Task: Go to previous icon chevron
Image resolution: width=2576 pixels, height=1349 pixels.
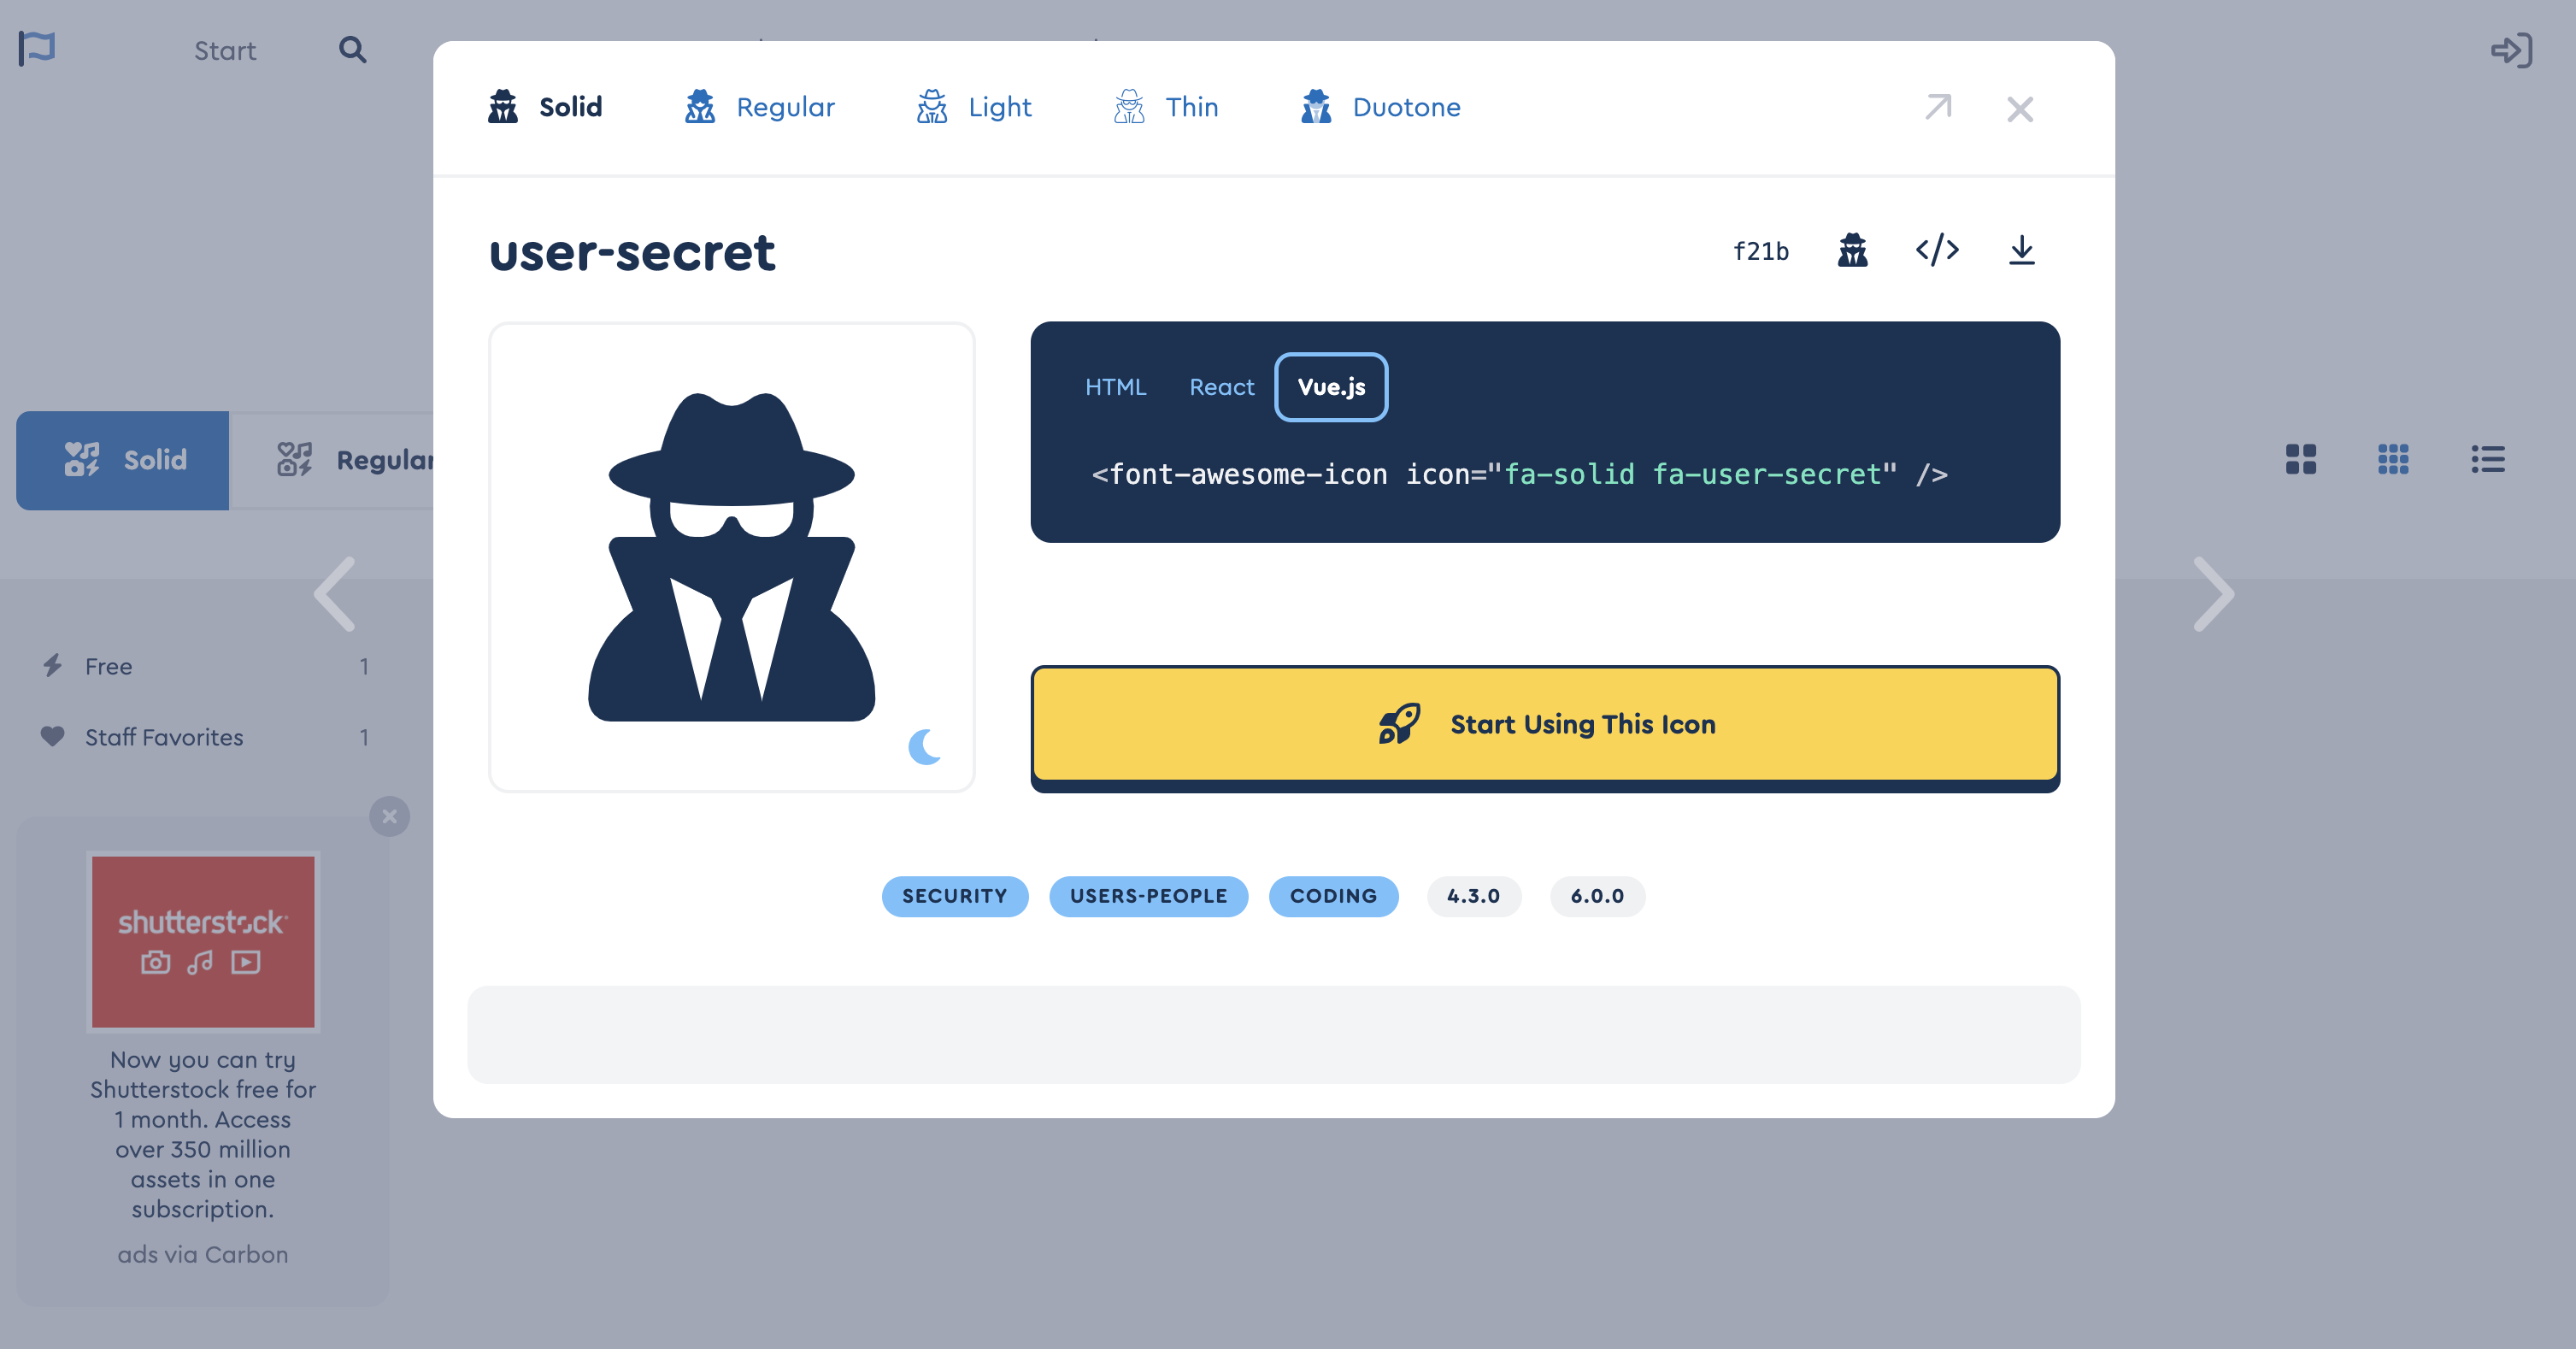Action: coord(335,594)
